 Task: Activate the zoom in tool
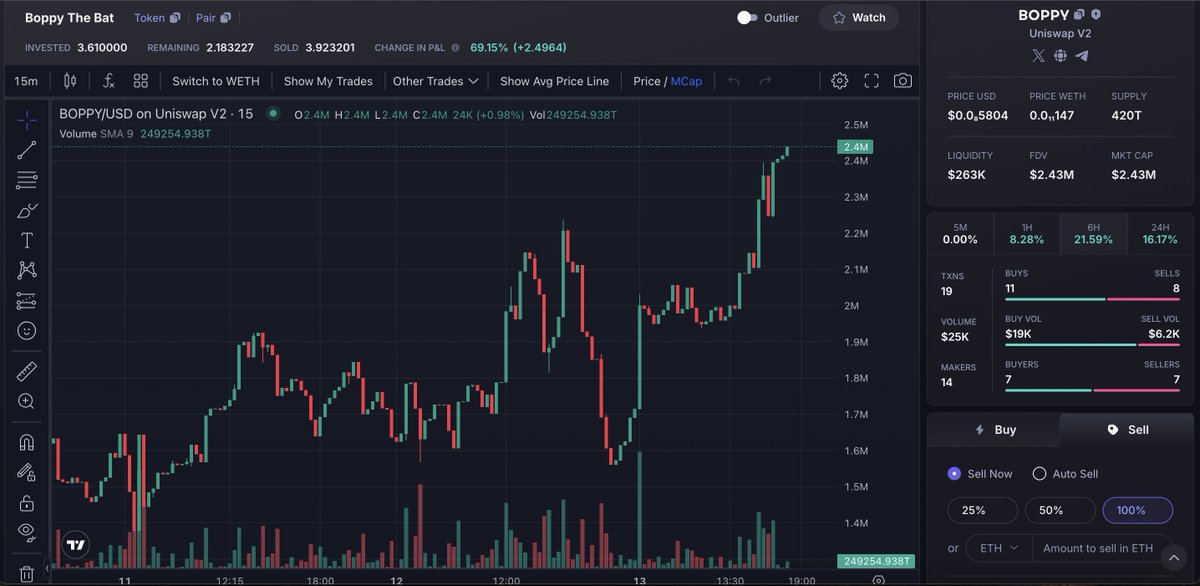pos(27,402)
